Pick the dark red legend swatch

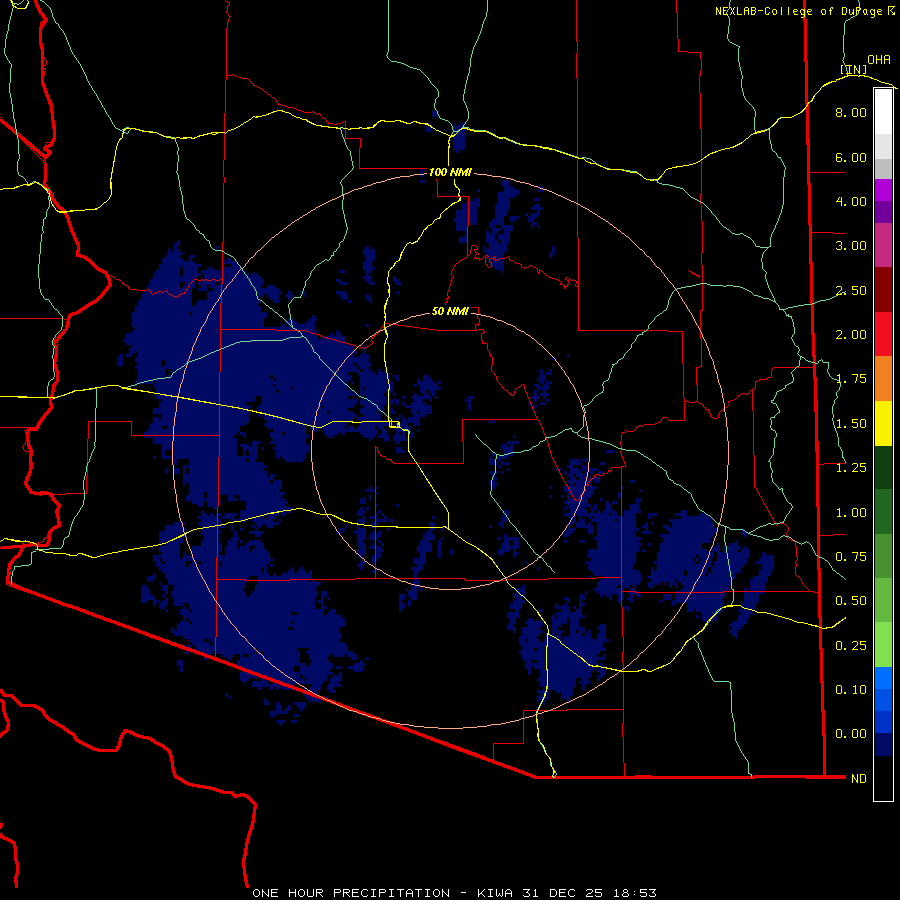pyautogui.click(x=883, y=290)
